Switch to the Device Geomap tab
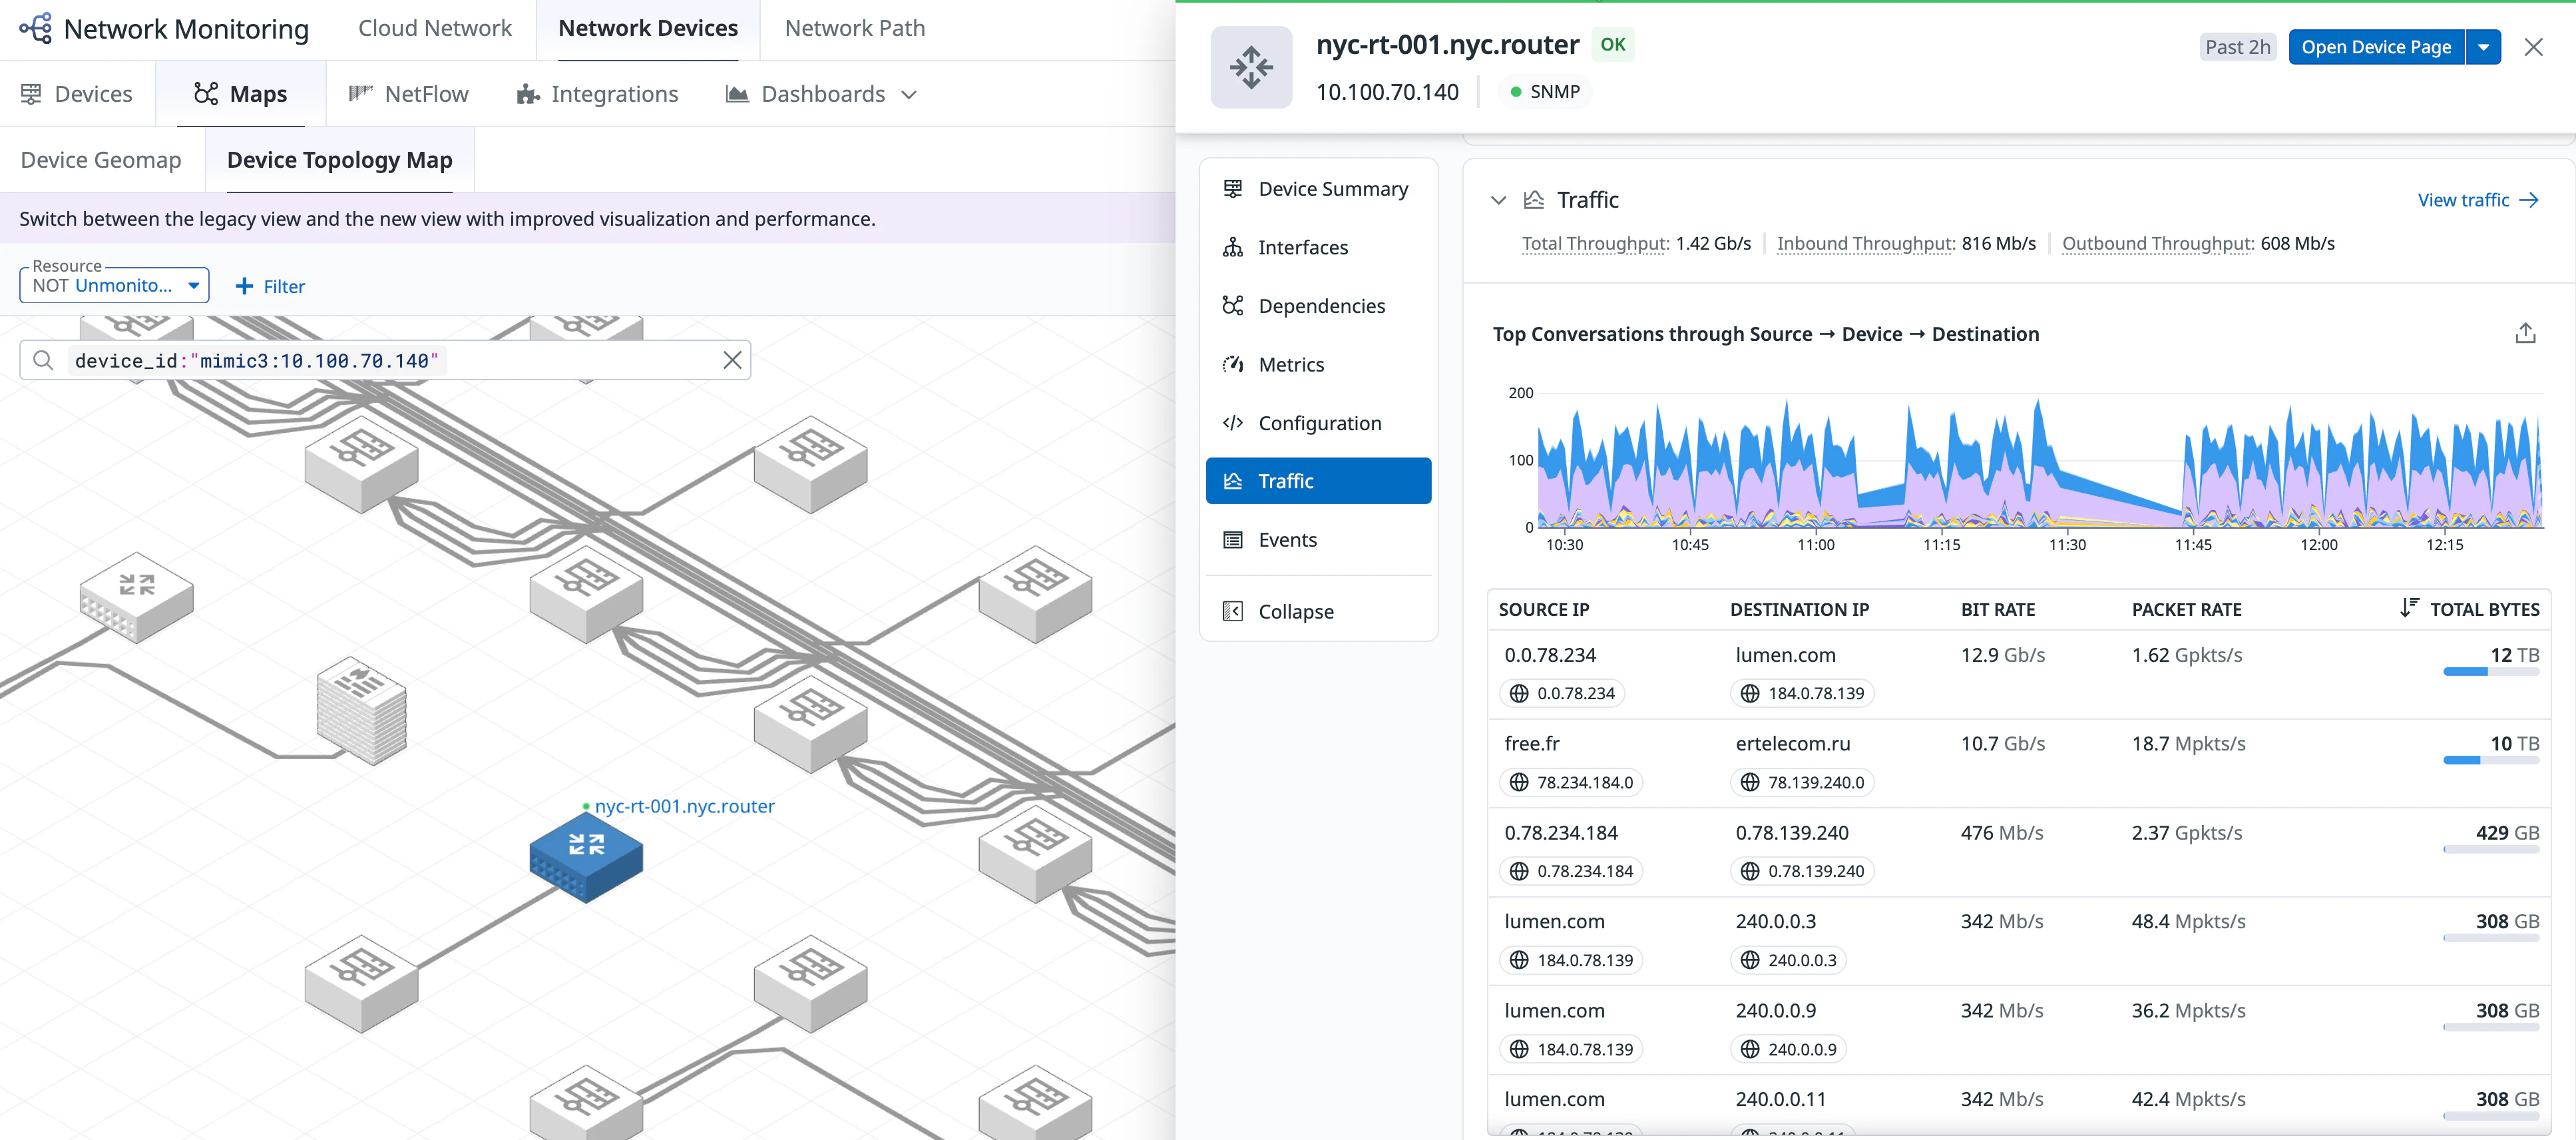This screenshot has width=2576, height=1140. pyautogui.click(x=101, y=160)
